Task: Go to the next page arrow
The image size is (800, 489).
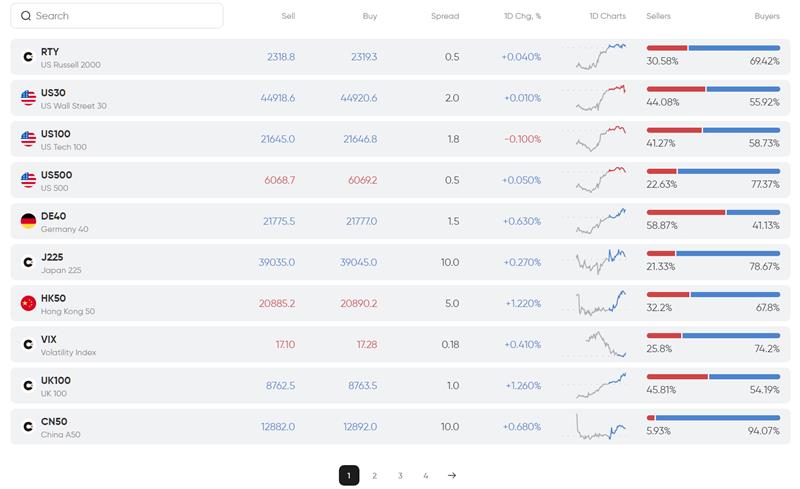Action: [x=452, y=476]
